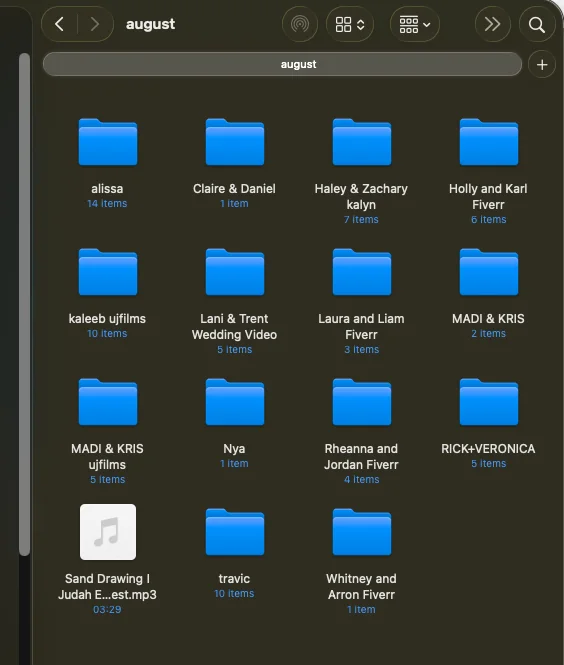
Task: Show more toolbar items (double chevron)
Action: [x=492, y=24]
